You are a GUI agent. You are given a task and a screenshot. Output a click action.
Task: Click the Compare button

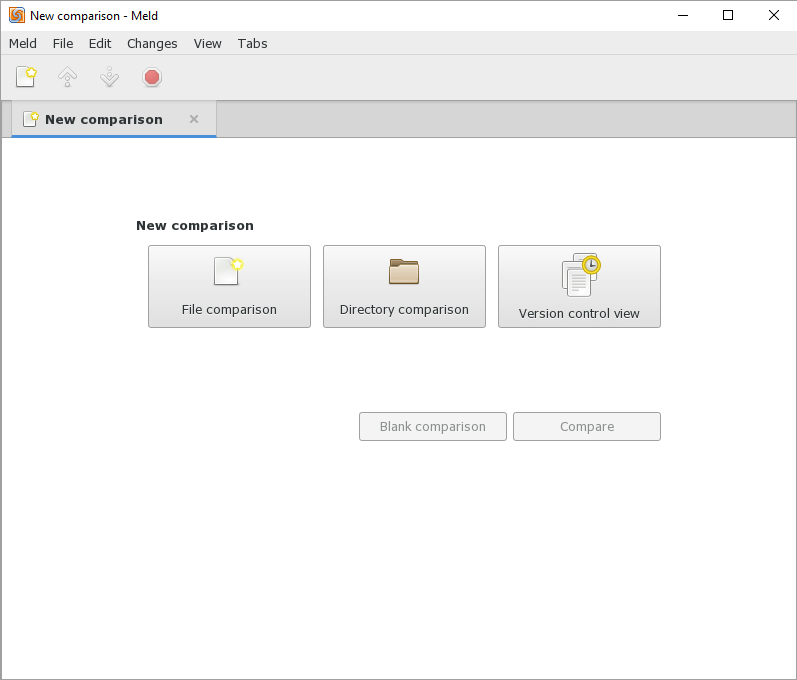(587, 426)
